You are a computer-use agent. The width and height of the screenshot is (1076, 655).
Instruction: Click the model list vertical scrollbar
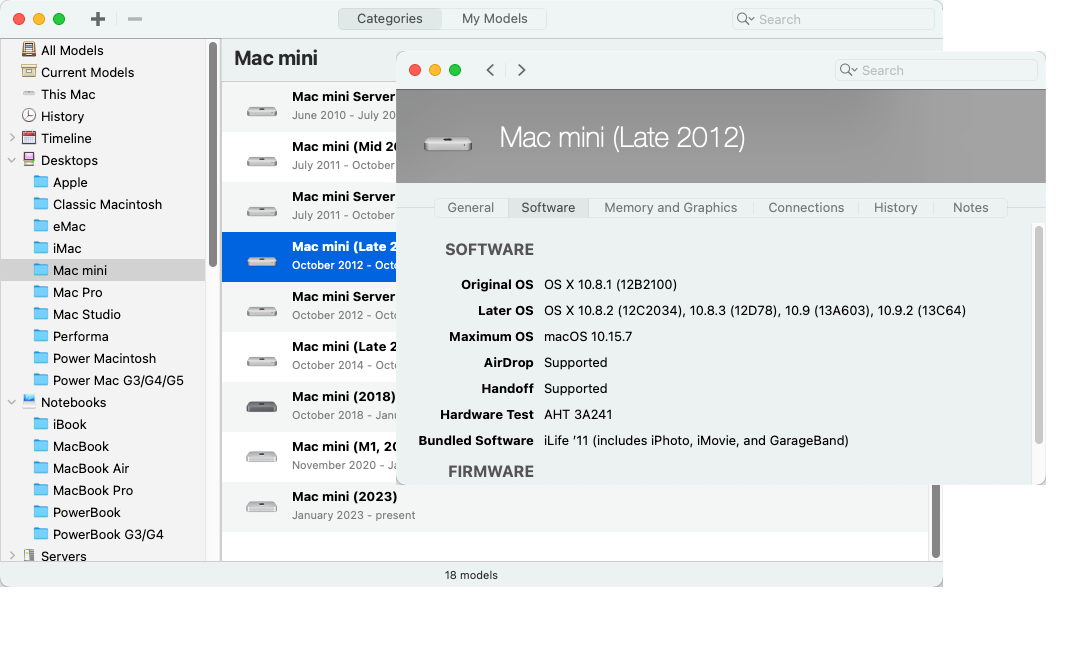(x=935, y=521)
